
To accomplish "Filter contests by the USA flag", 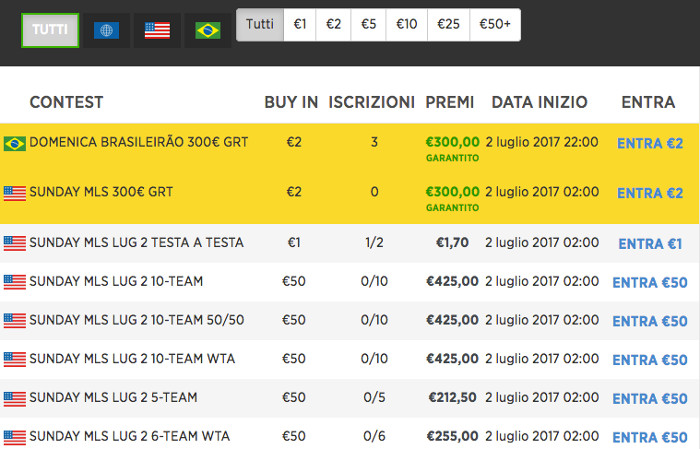I will pyautogui.click(x=157, y=30).
